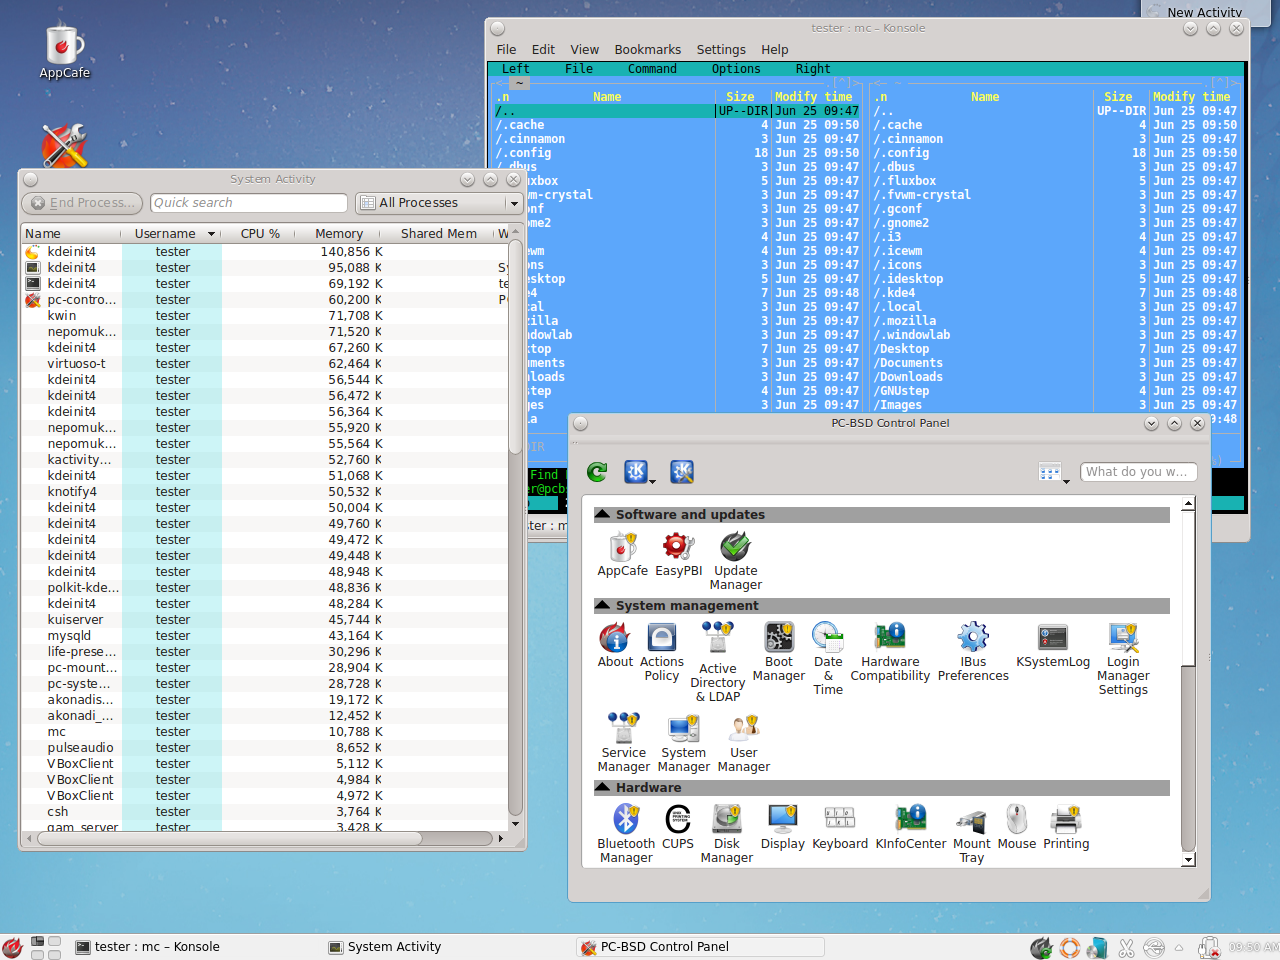Open Service Manager in the Control Panel

pyautogui.click(x=624, y=742)
